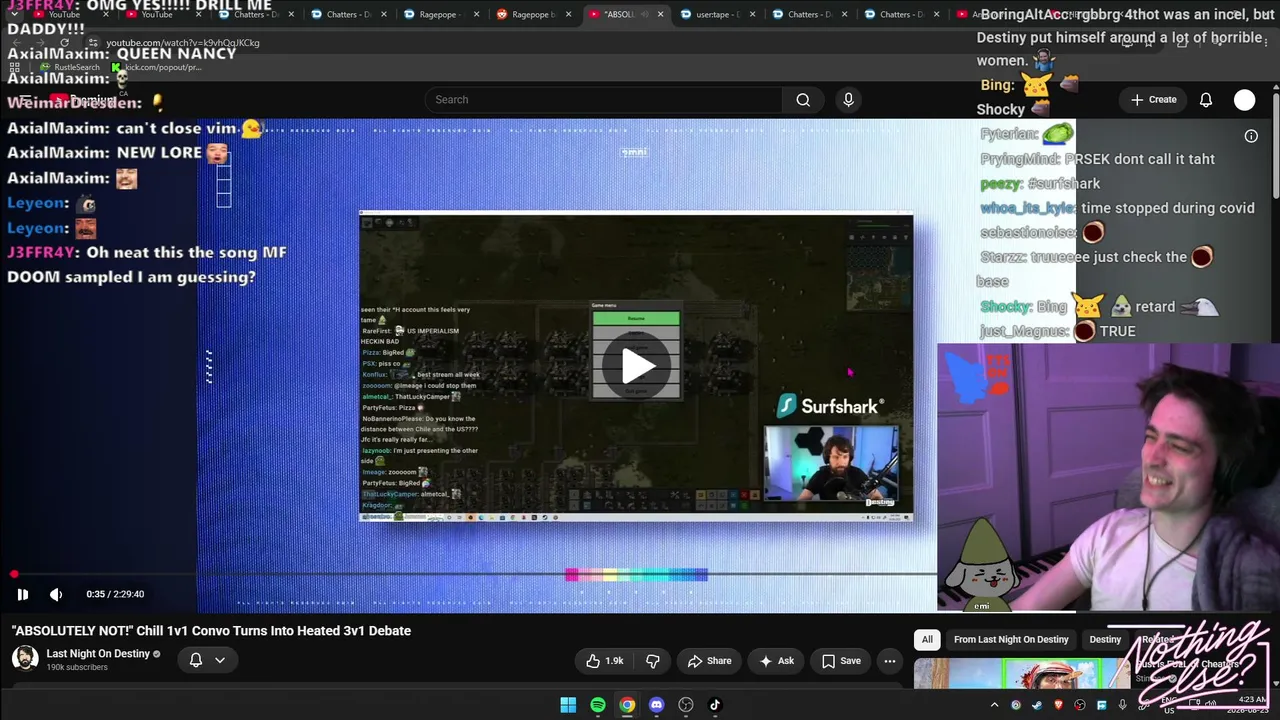Click the Brave icon in the system tray
This screenshot has height=720, width=1280.
click(x=1059, y=705)
